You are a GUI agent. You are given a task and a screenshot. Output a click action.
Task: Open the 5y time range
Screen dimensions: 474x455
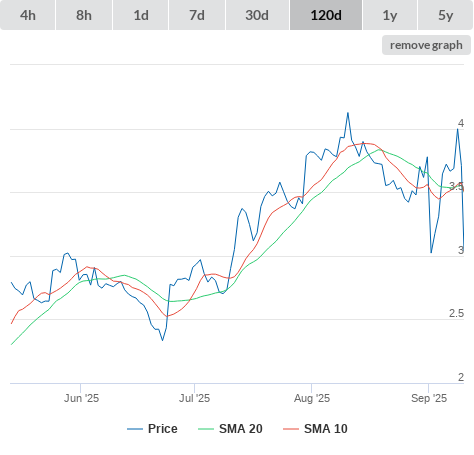click(x=445, y=15)
